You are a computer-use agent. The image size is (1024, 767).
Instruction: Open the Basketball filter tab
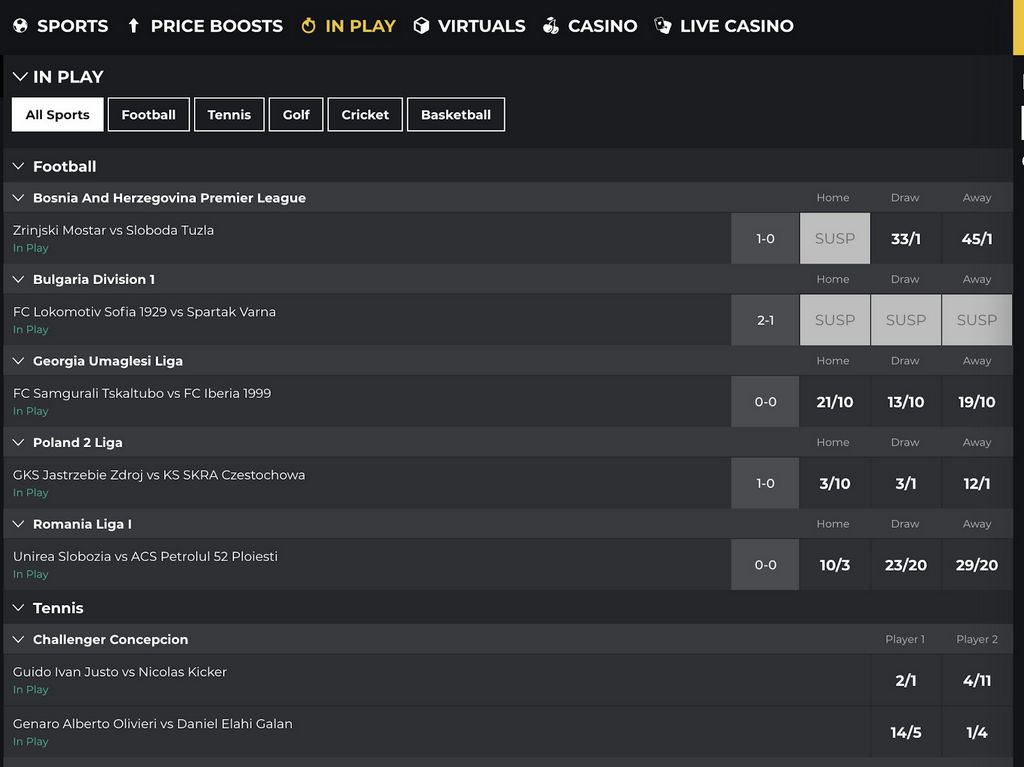pos(455,114)
